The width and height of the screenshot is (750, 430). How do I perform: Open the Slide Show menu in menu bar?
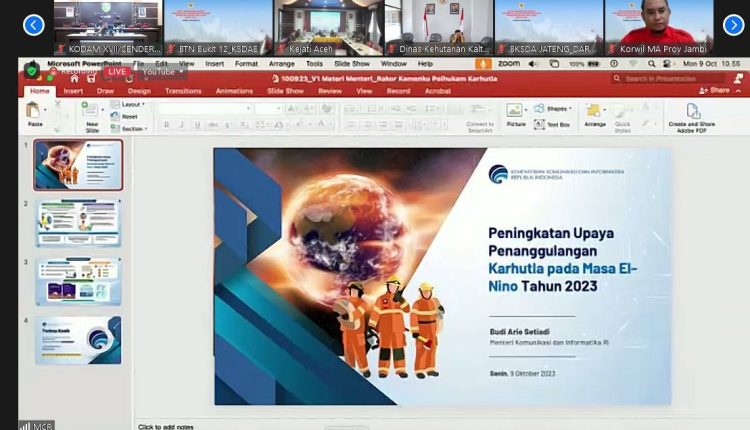(x=351, y=63)
